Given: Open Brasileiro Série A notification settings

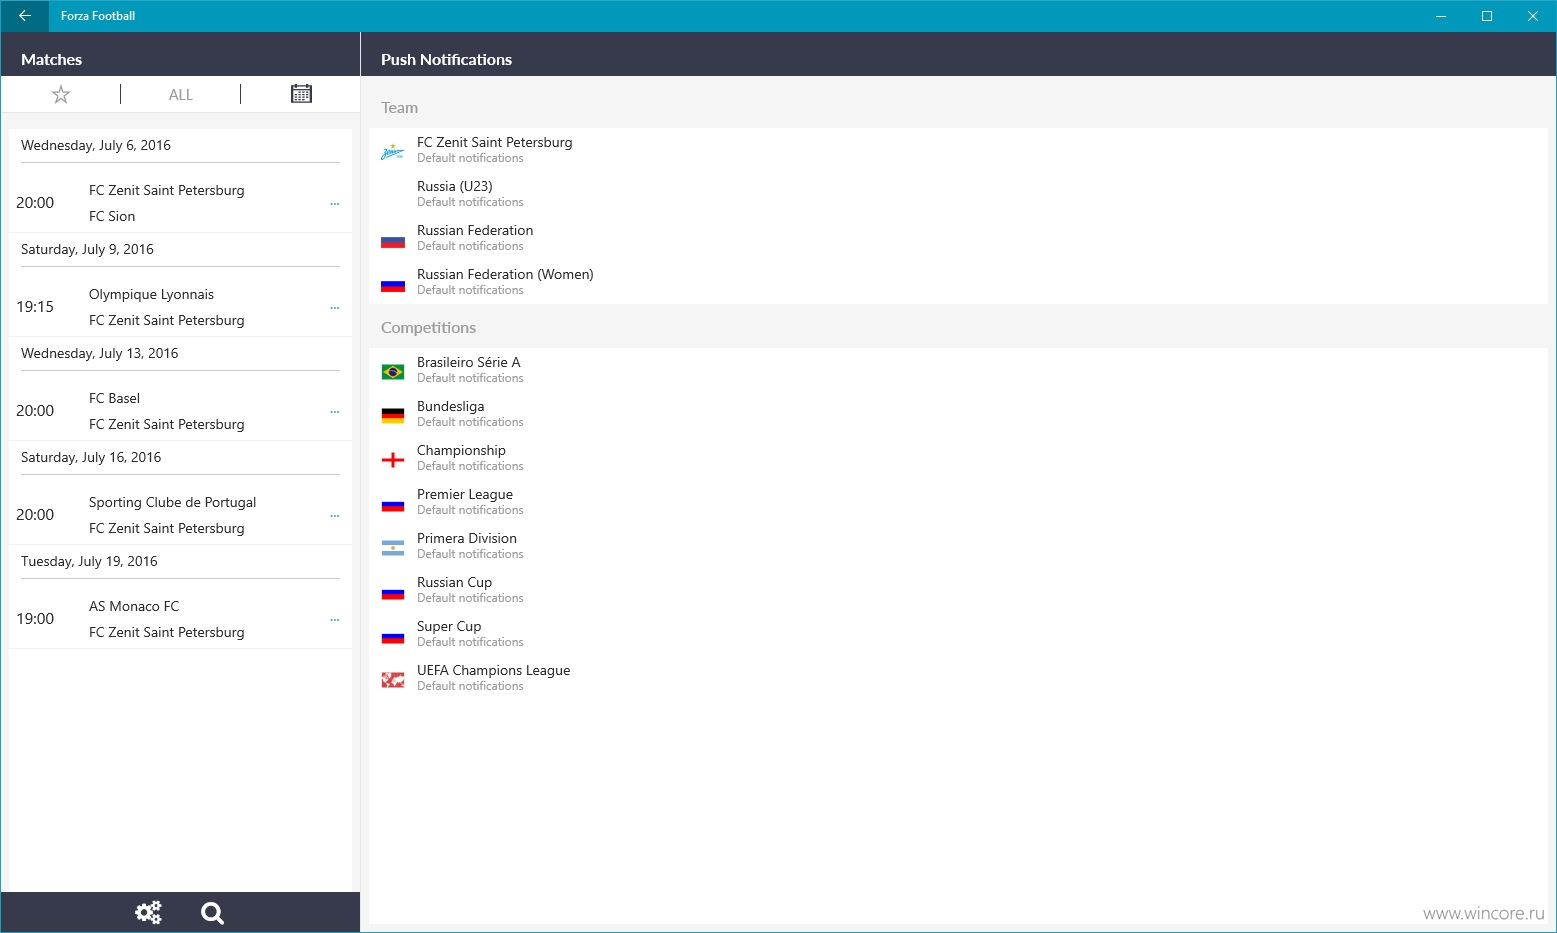Looking at the screenshot, I should pos(958,370).
